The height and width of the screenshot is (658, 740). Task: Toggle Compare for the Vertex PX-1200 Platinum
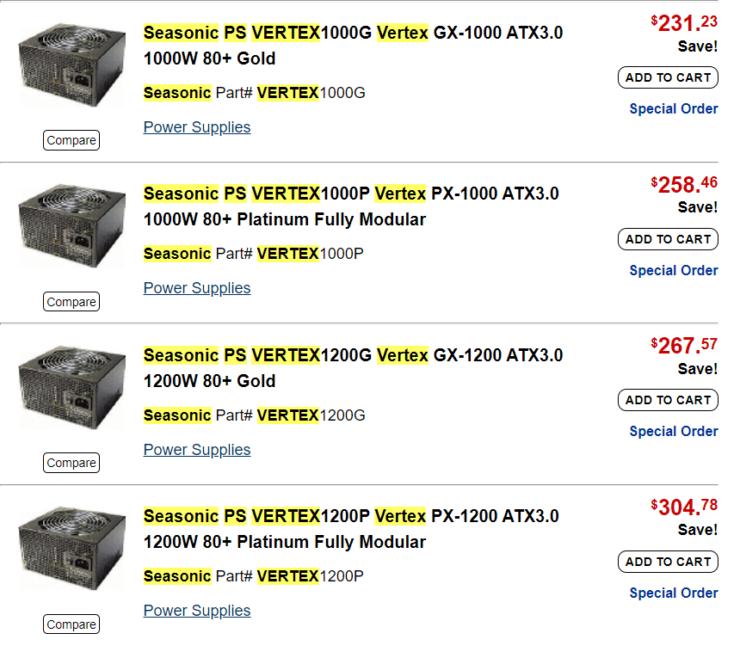click(x=71, y=625)
